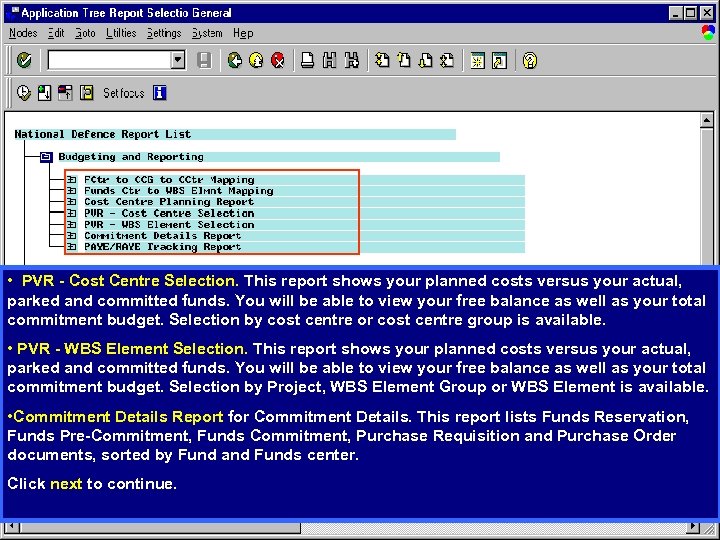Click the title bar application icon
The width and height of the screenshot is (720, 540).
click(x=12, y=12)
